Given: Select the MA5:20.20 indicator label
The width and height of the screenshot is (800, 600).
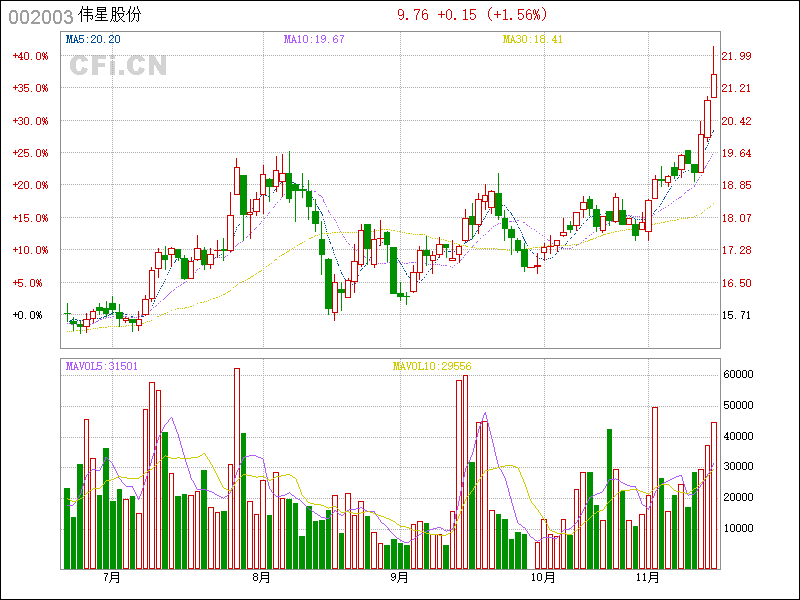Looking at the screenshot, I should coord(93,39).
